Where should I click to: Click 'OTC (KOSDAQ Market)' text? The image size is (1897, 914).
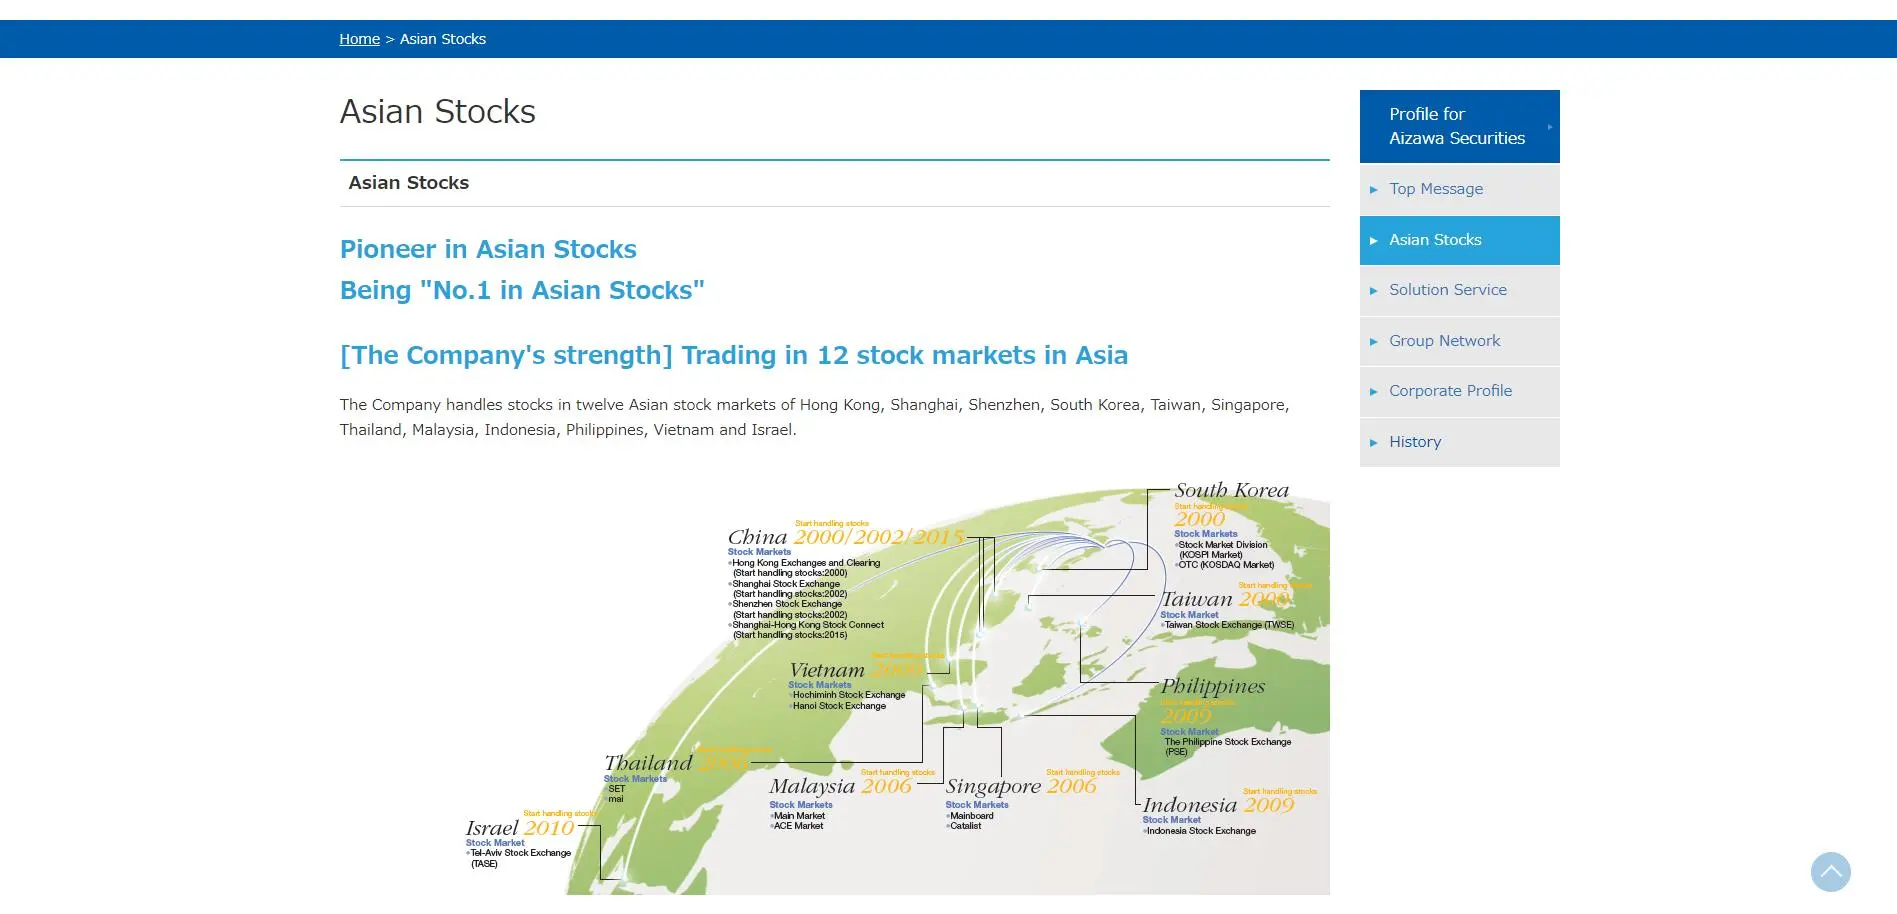(1226, 565)
